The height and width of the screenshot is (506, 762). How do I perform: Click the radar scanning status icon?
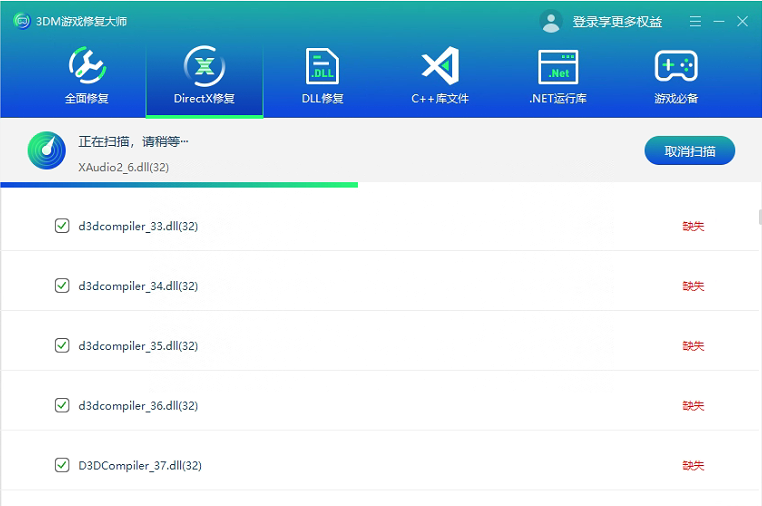tap(46, 151)
